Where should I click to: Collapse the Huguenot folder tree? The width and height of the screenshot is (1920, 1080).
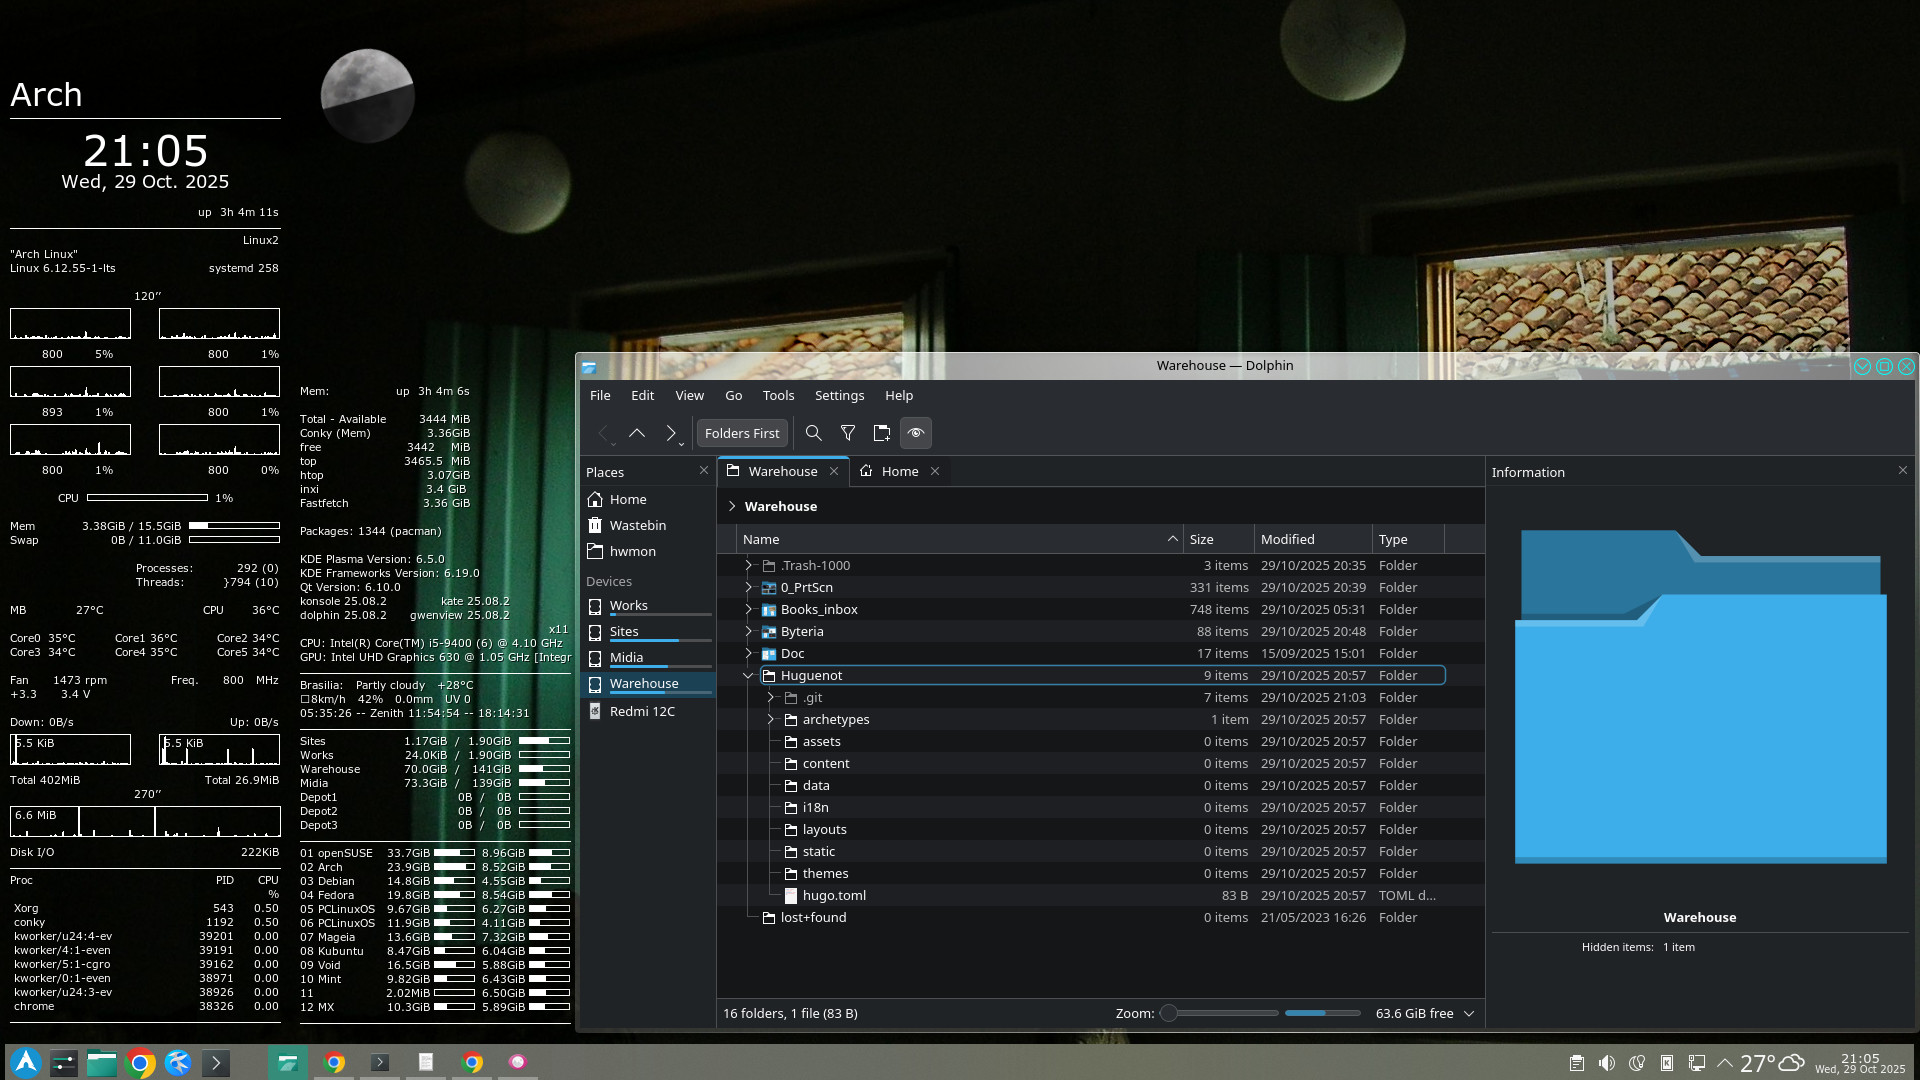pyautogui.click(x=748, y=676)
